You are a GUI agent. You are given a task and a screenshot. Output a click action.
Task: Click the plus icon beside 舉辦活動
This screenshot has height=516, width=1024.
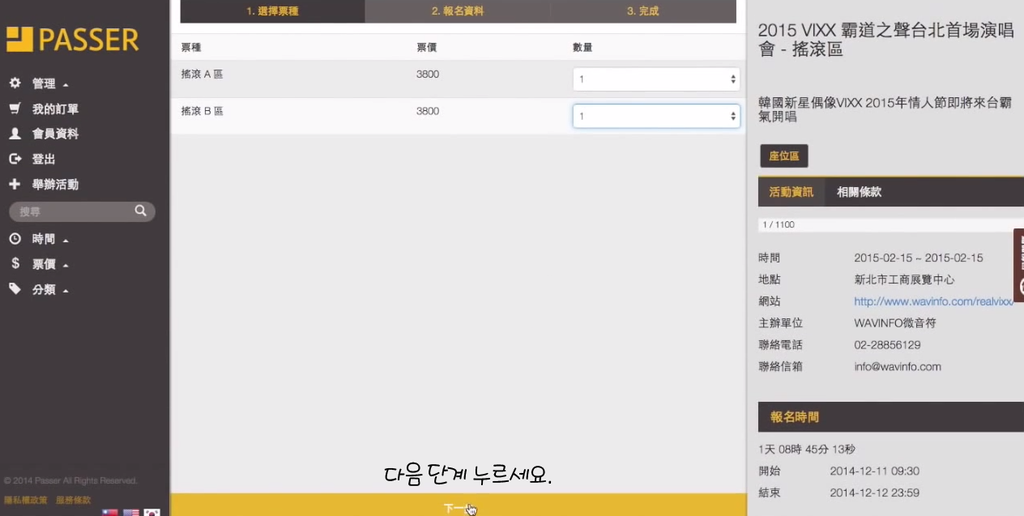click(x=15, y=184)
